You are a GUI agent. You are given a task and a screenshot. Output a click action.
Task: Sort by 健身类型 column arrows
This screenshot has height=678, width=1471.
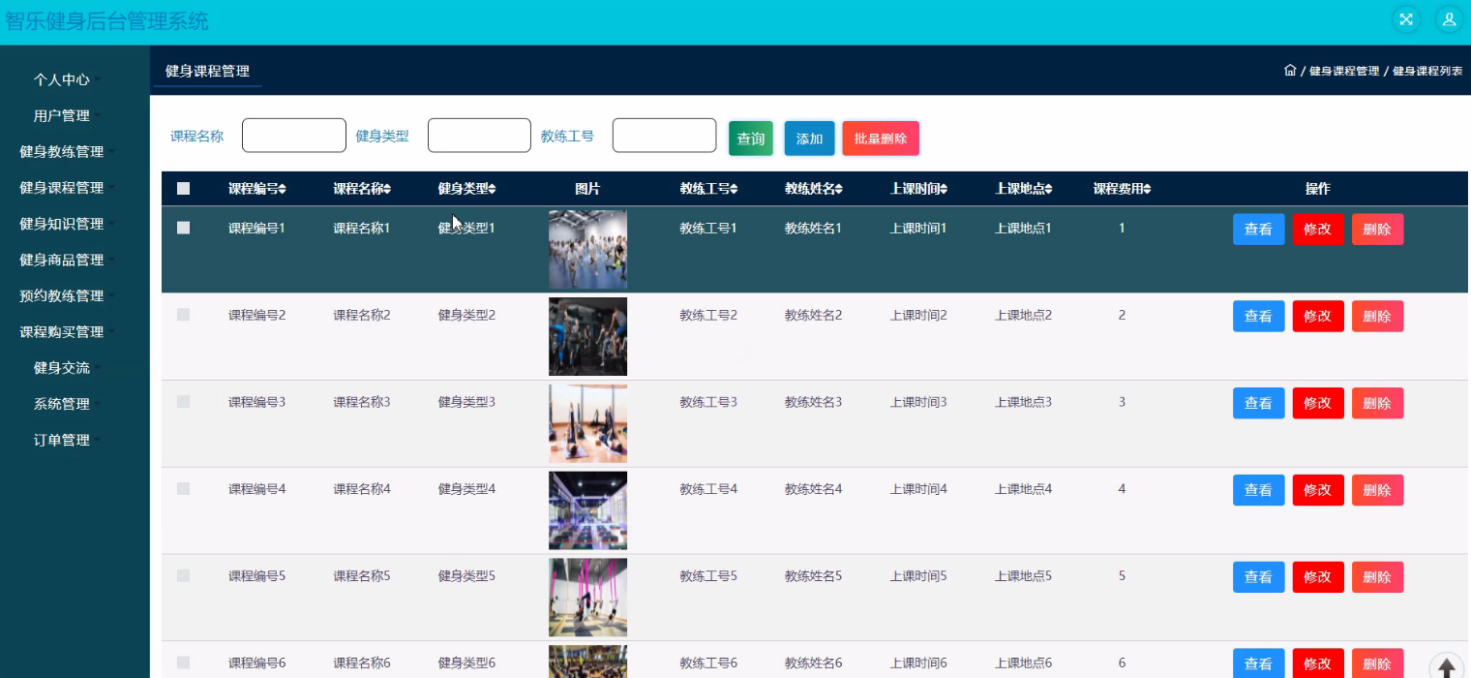click(492, 189)
